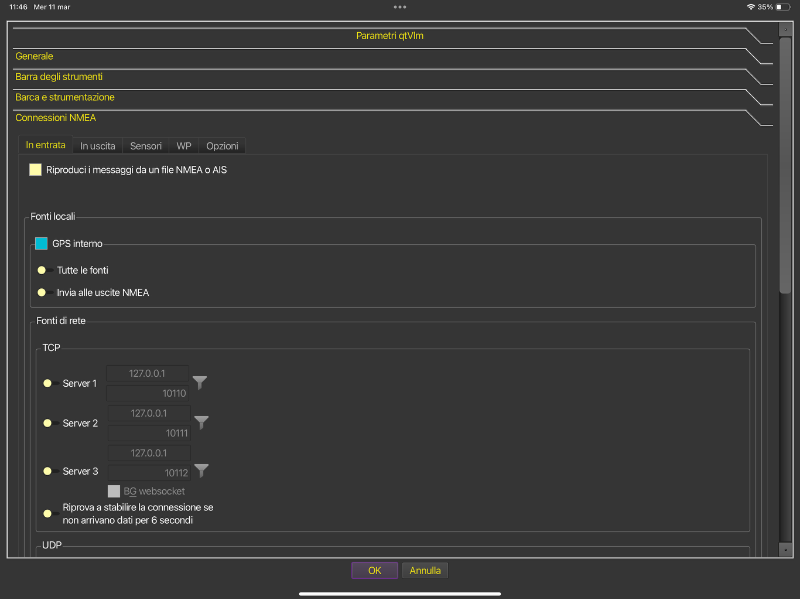The height and width of the screenshot is (599, 800).
Task: Tap the battery indicator in status bar
Action: [783, 6]
